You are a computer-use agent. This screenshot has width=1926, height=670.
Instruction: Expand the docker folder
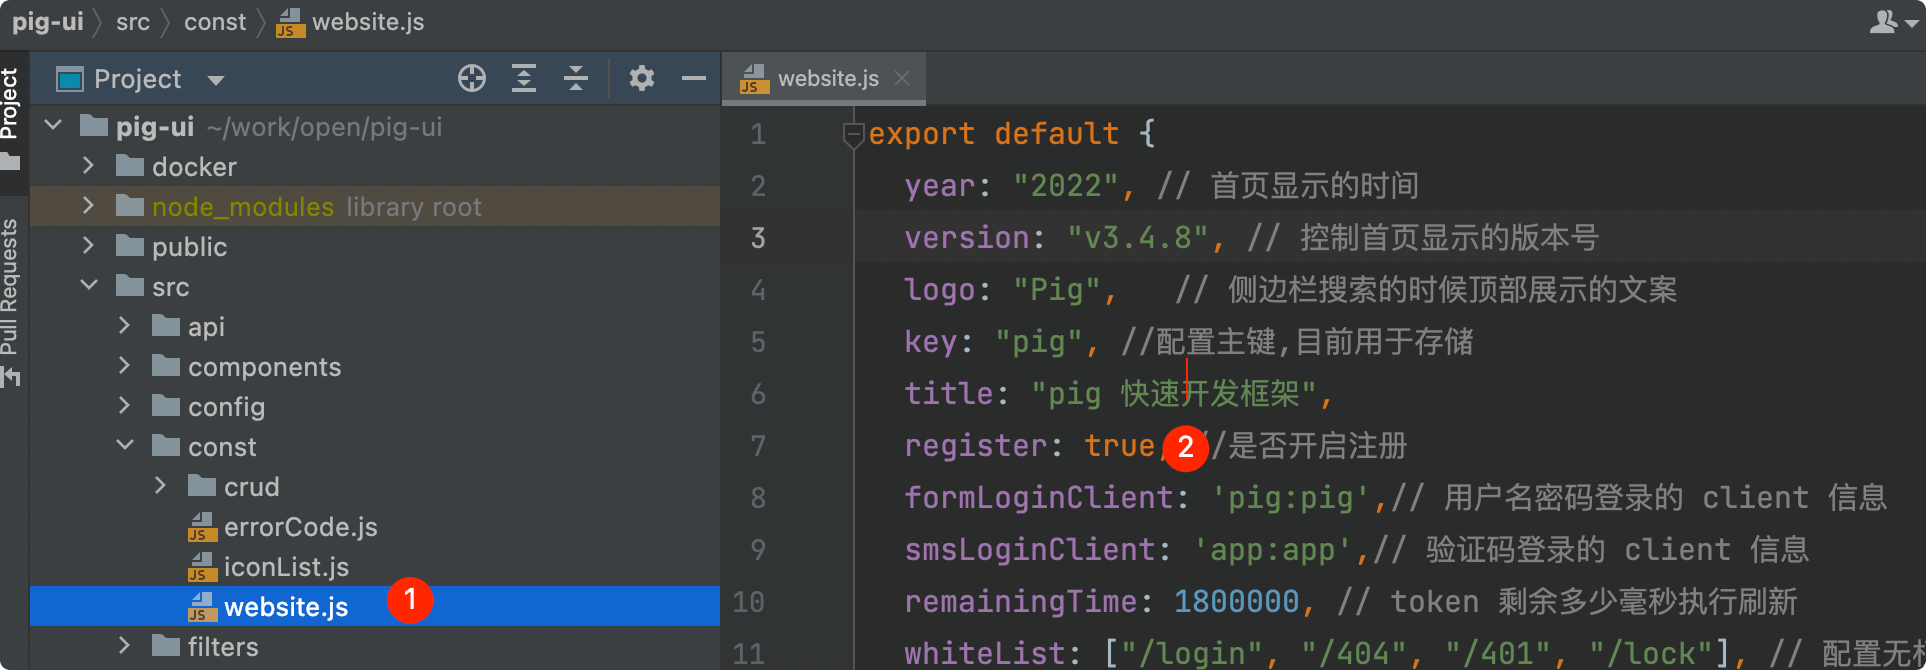(x=89, y=166)
